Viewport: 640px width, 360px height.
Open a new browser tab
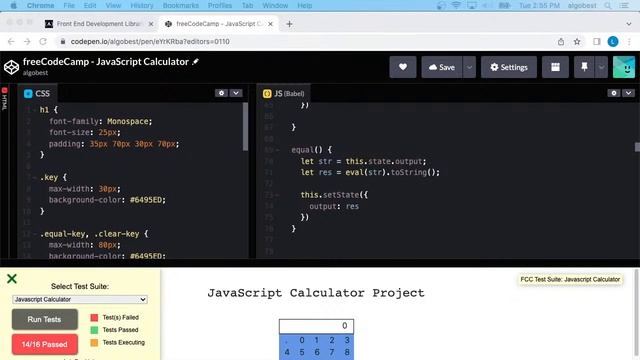pyautogui.click(x=289, y=24)
